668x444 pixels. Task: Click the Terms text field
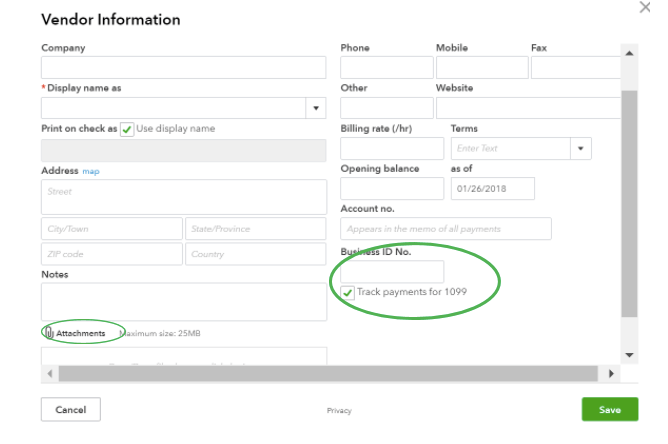click(511, 148)
